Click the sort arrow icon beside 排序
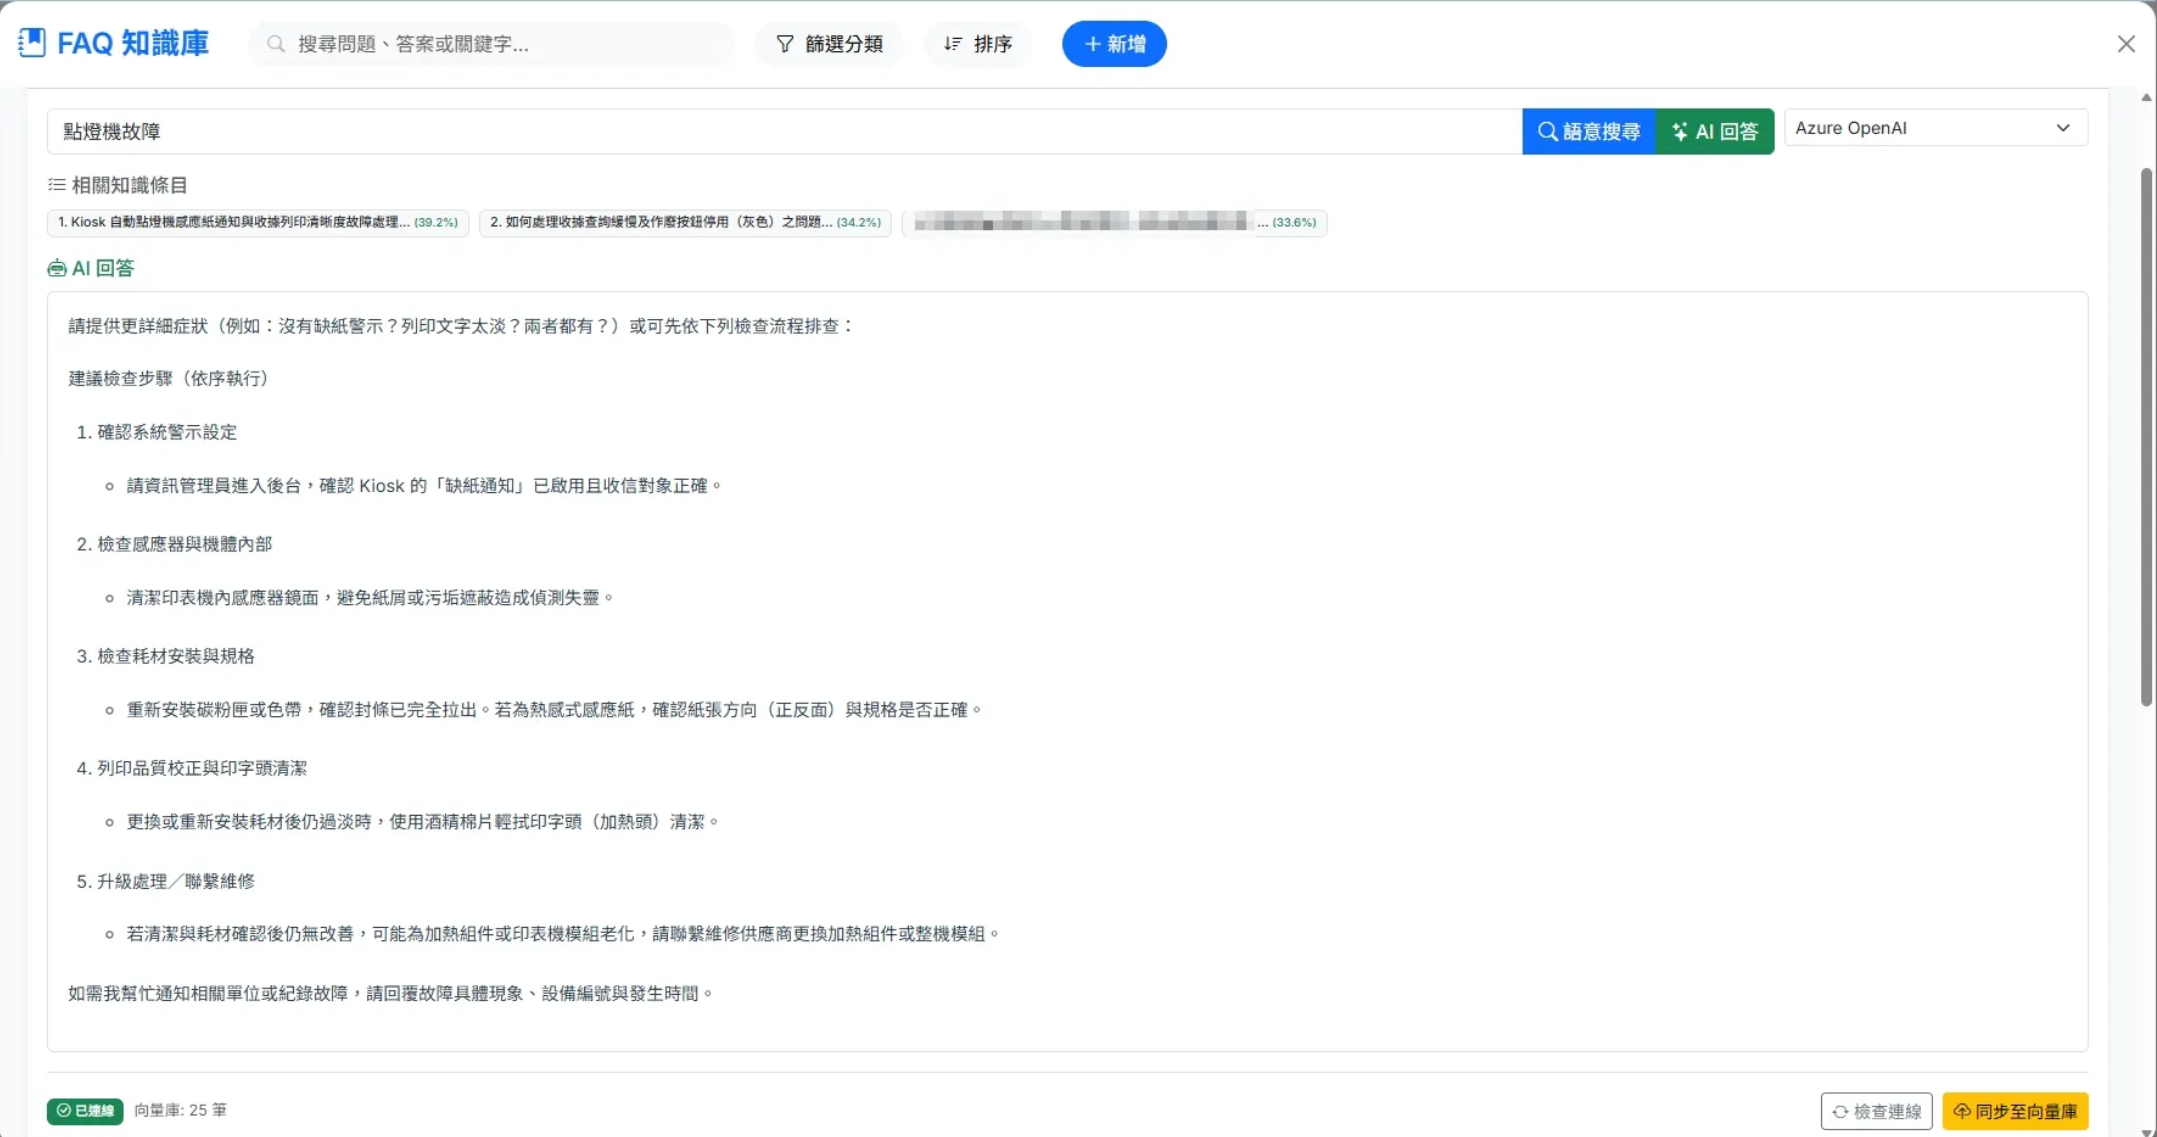The height and width of the screenshot is (1137, 2157). [x=952, y=44]
